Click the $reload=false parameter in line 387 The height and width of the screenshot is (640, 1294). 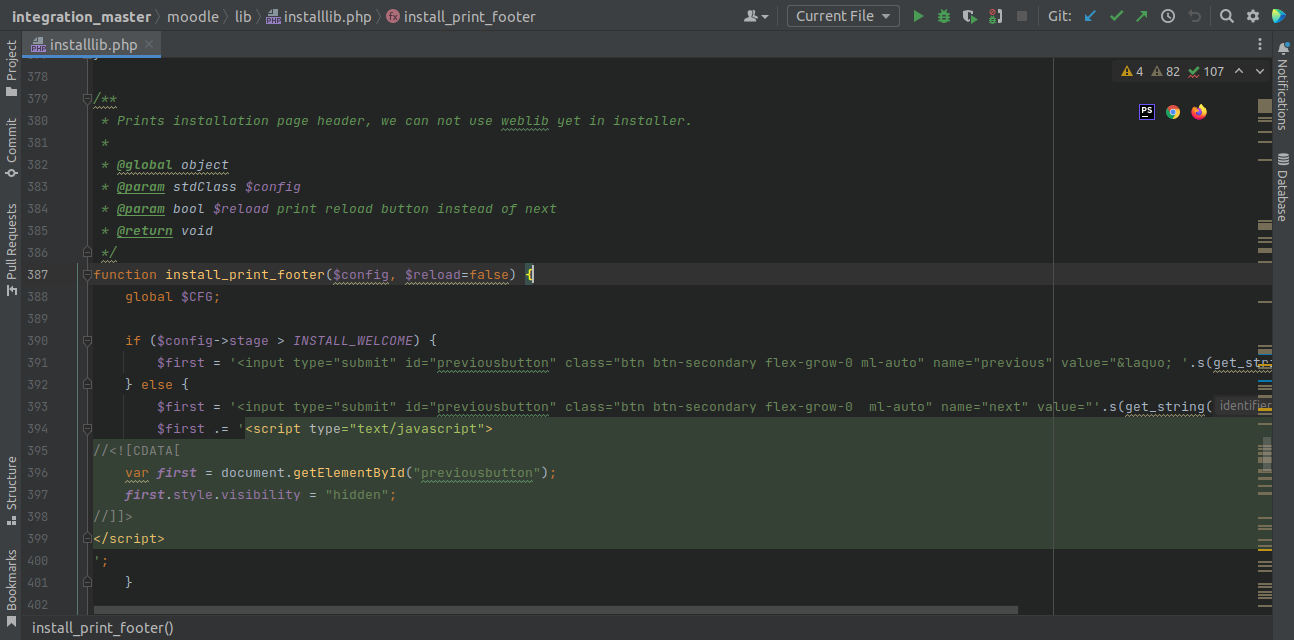click(457, 275)
